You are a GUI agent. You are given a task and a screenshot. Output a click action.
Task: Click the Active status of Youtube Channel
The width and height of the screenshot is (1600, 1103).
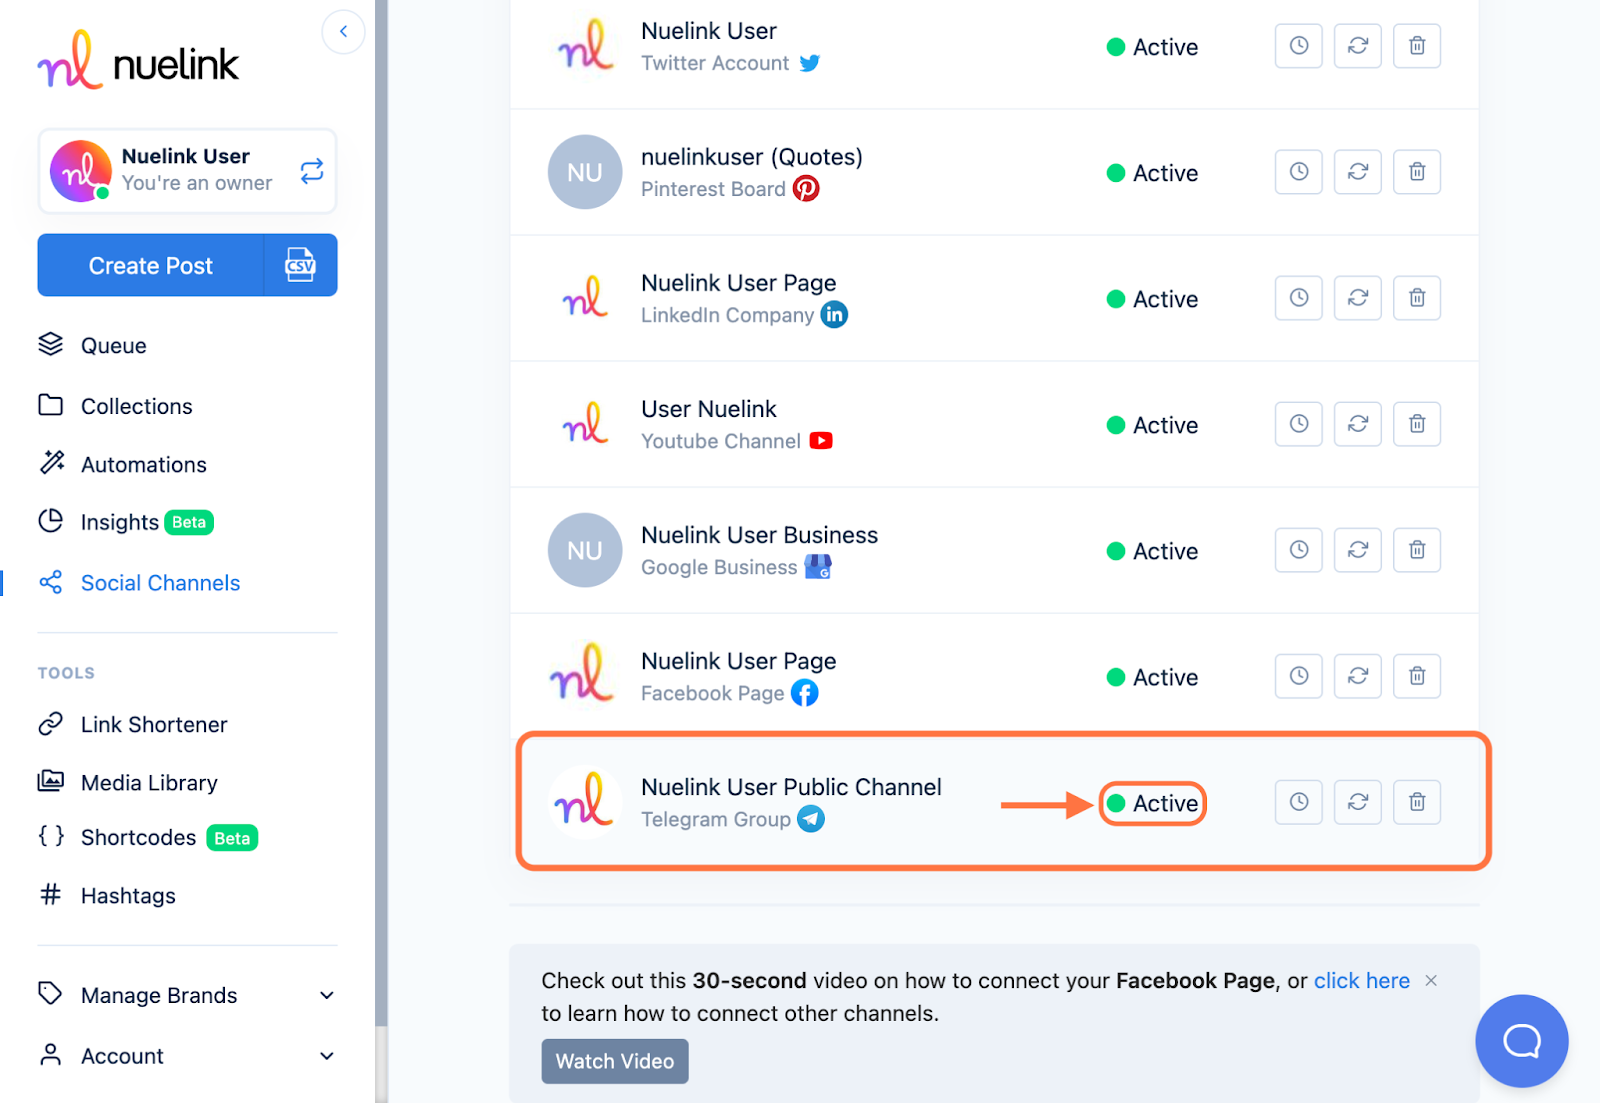coord(1152,425)
